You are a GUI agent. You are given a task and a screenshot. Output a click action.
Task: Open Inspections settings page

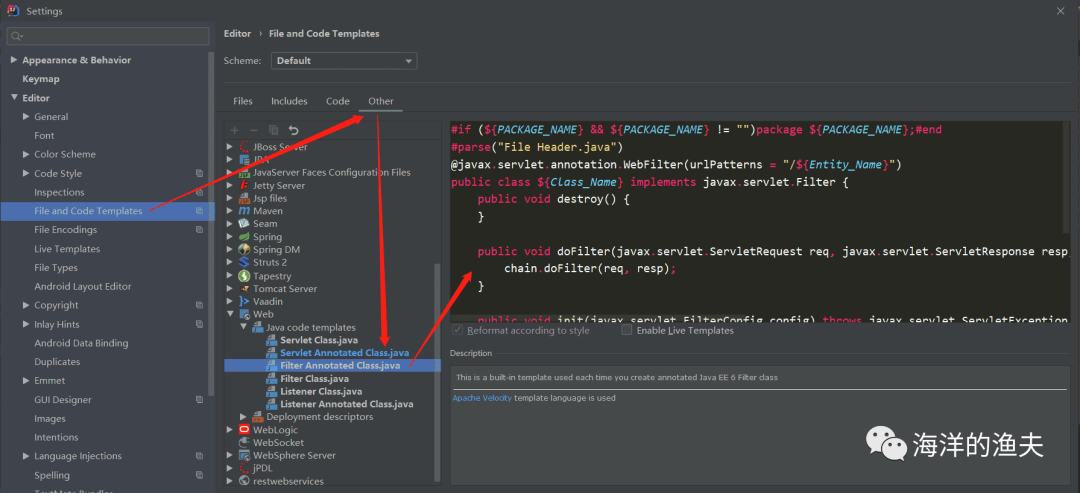(59, 192)
